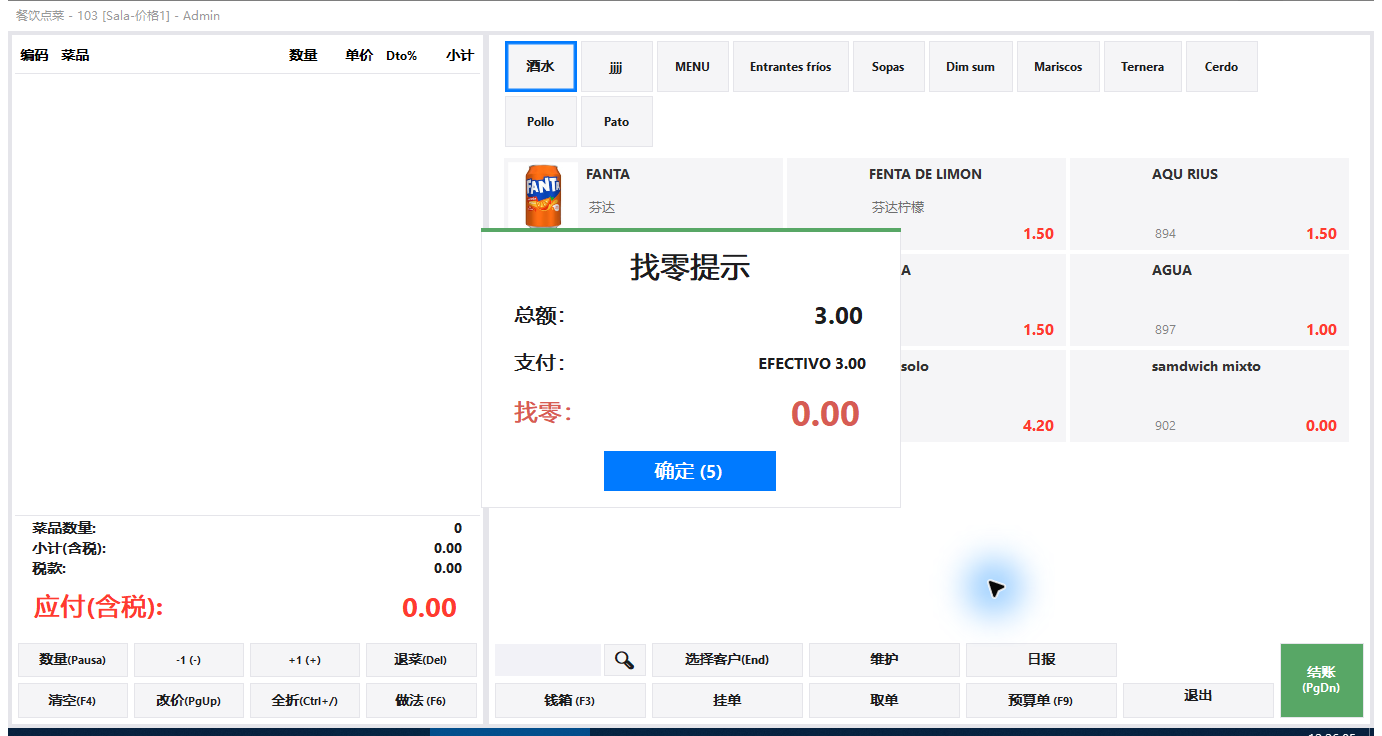The width and height of the screenshot is (1382, 736).
Task: Increase quantity with +1 (+) button
Action: coord(305,660)
